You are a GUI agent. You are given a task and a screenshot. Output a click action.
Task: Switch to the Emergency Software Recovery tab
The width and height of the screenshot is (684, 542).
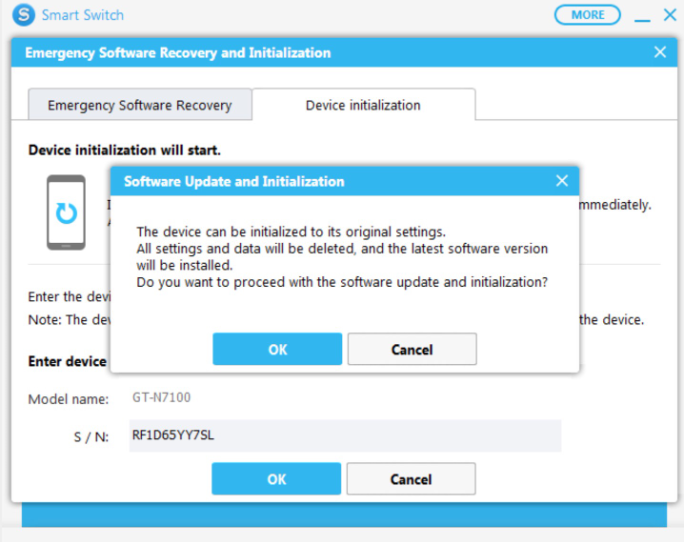(140, 105)
